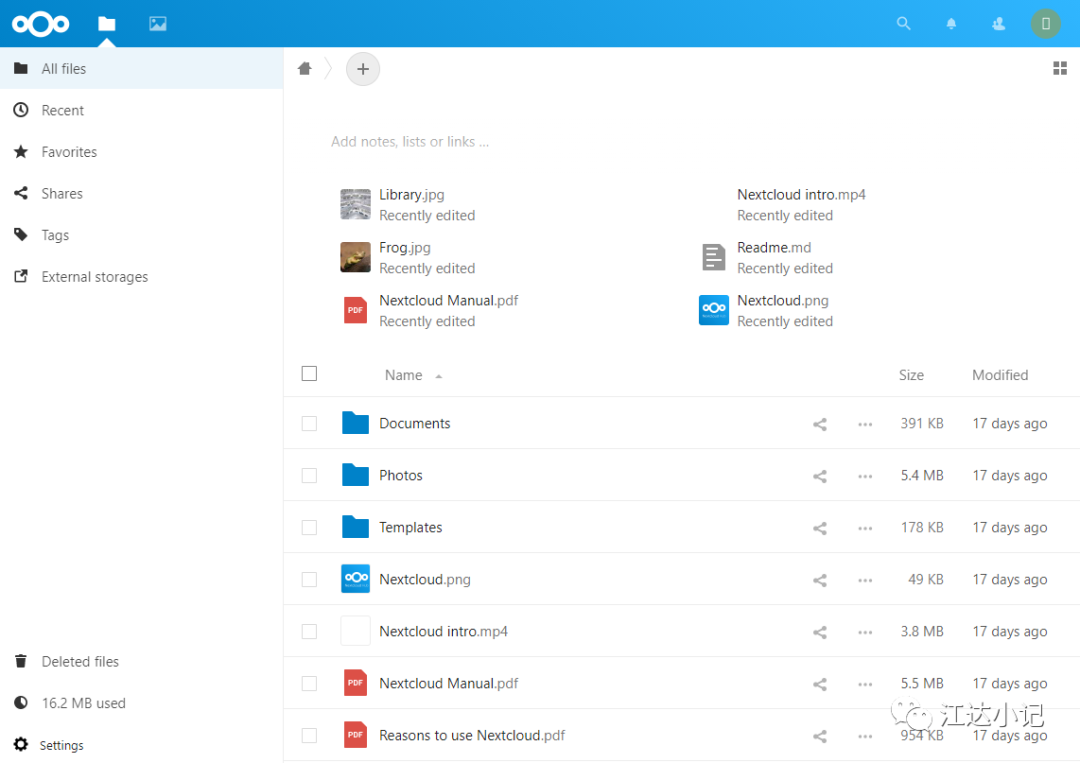Open the recent Library.jpg thumbnail
1080x763 pixels.
[355, 205]
